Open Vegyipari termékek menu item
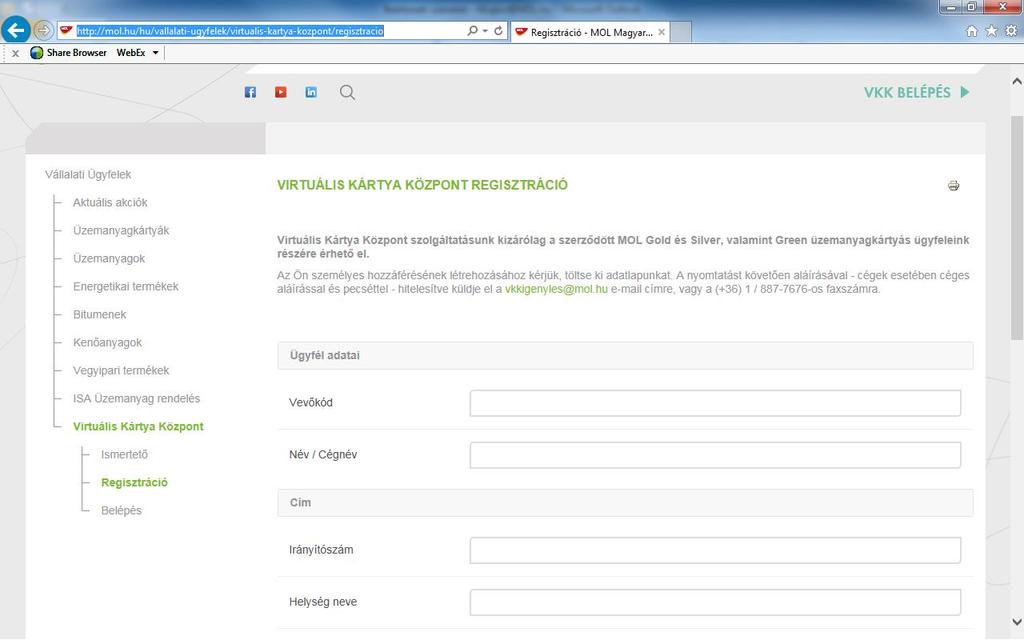The height and width of the screenshot is (640, 1024). click(x=121, y=371)
